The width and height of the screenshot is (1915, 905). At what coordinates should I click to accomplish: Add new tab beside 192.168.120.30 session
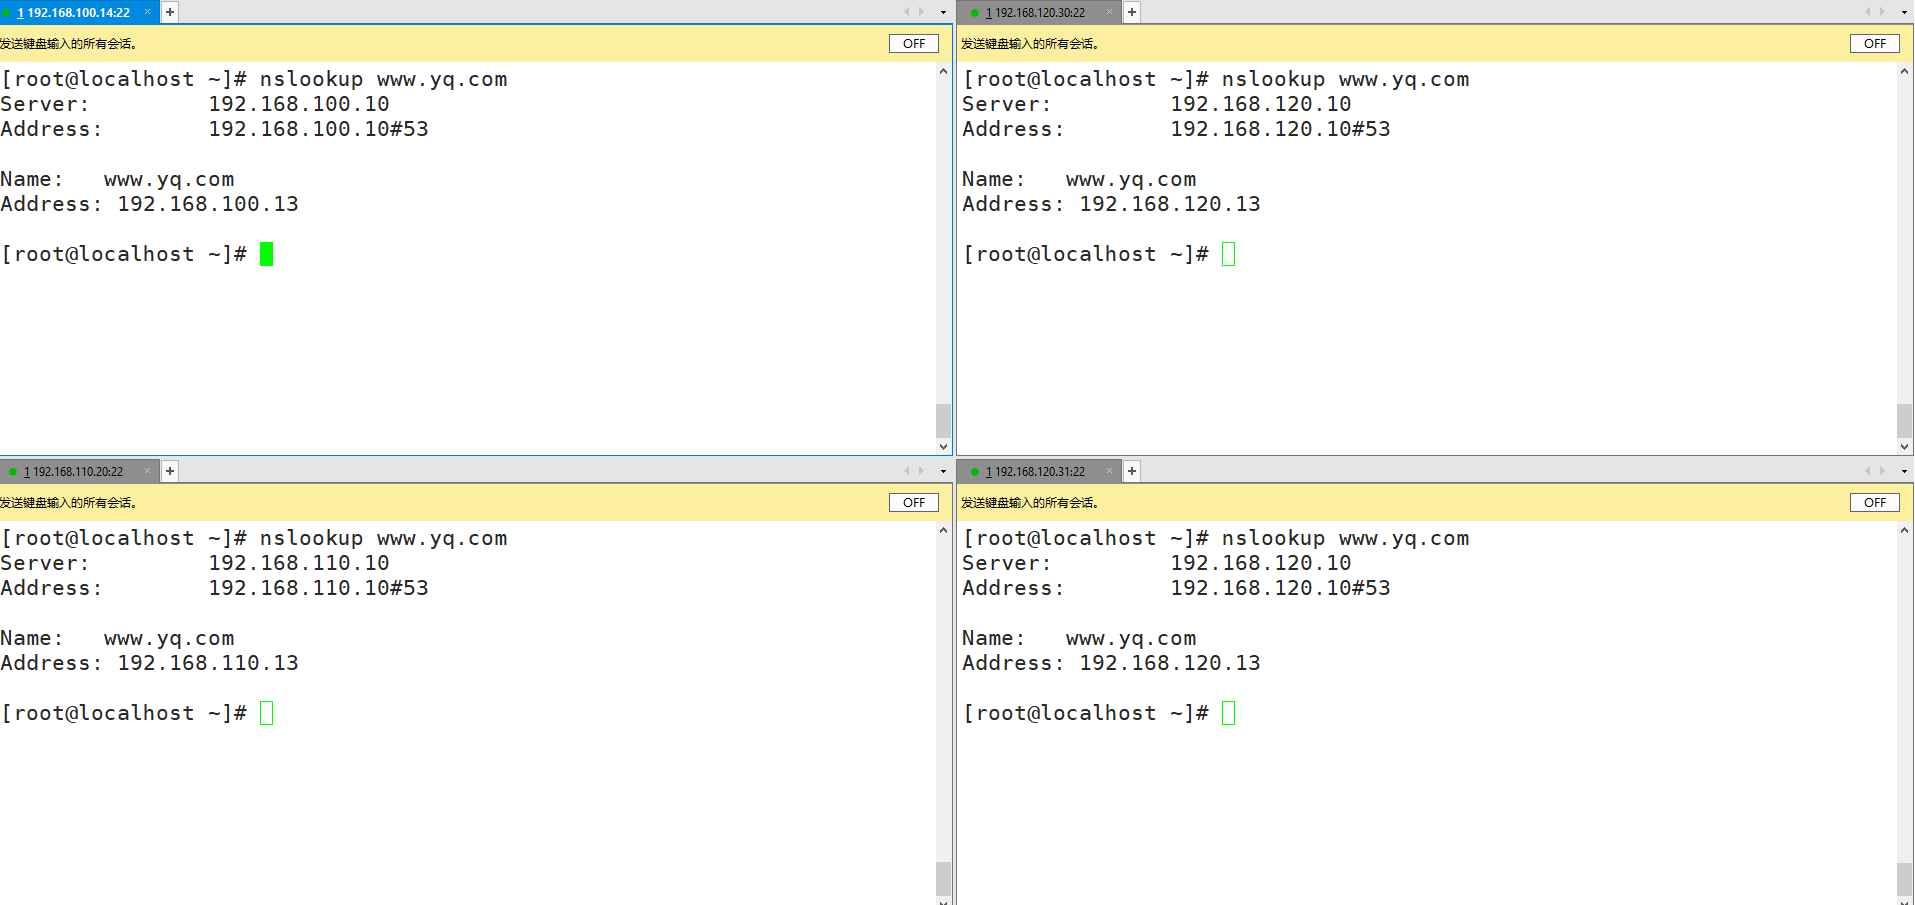(1132, 12)
